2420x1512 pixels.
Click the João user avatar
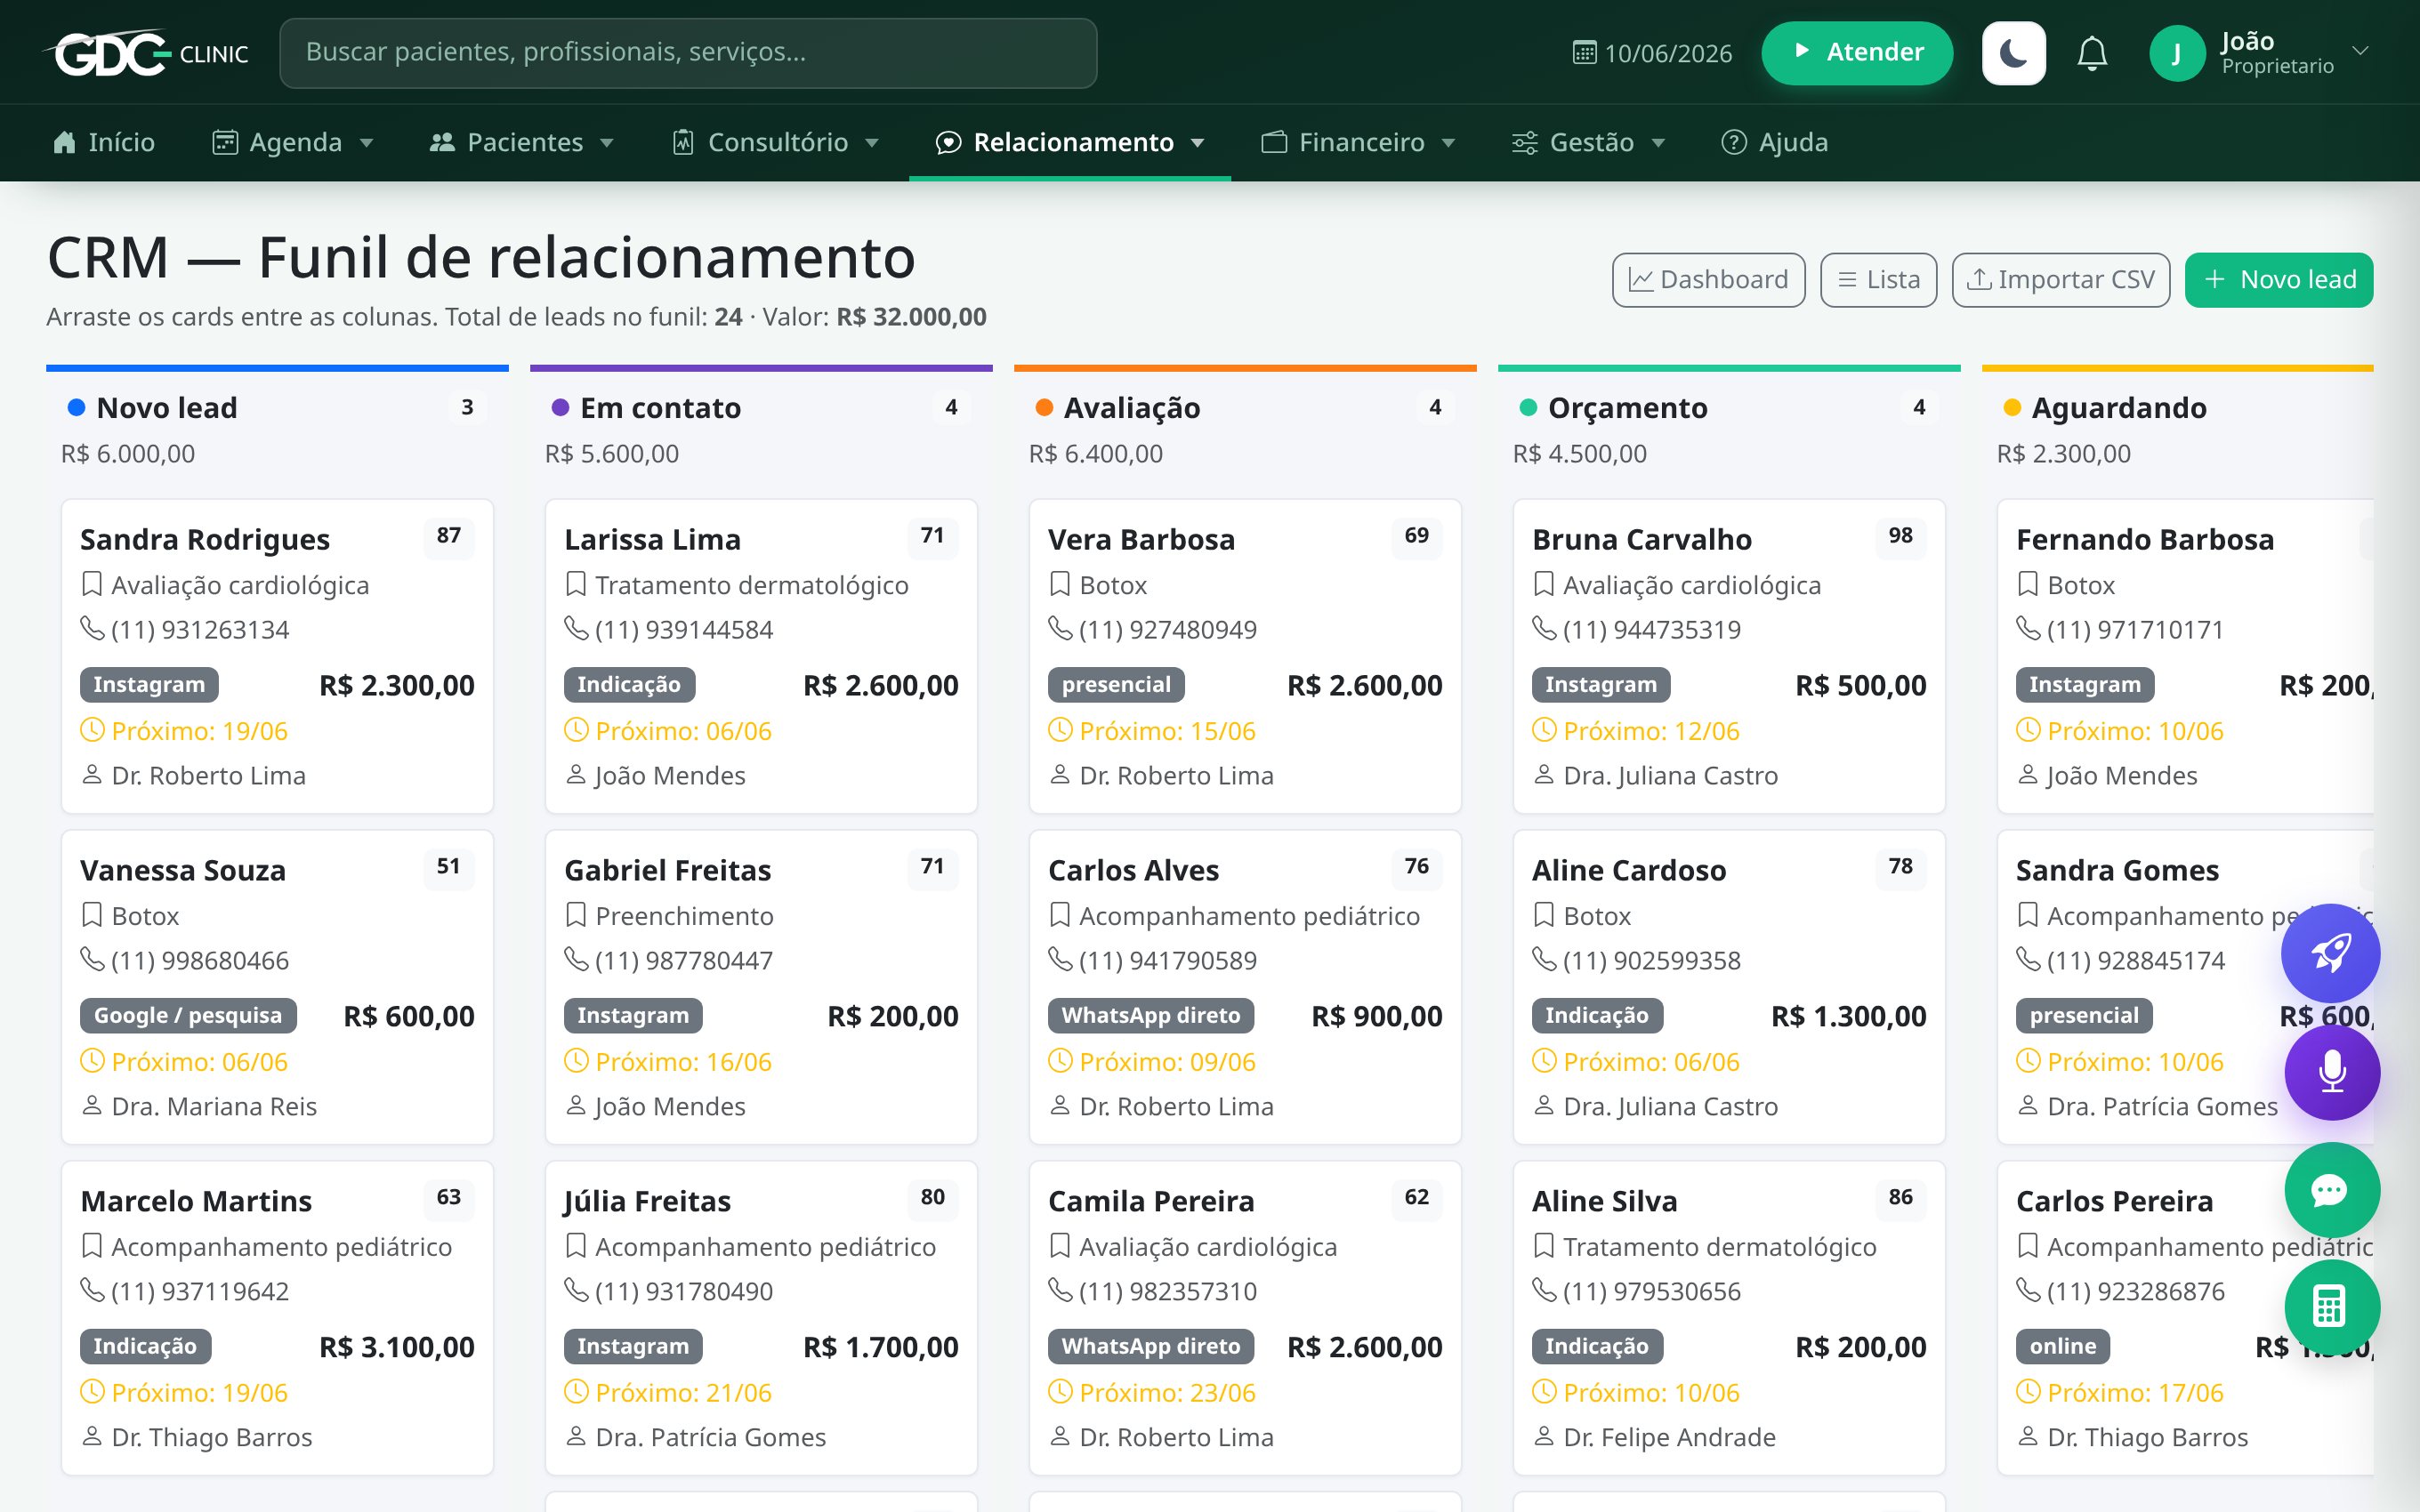[x=2176, y=52]
